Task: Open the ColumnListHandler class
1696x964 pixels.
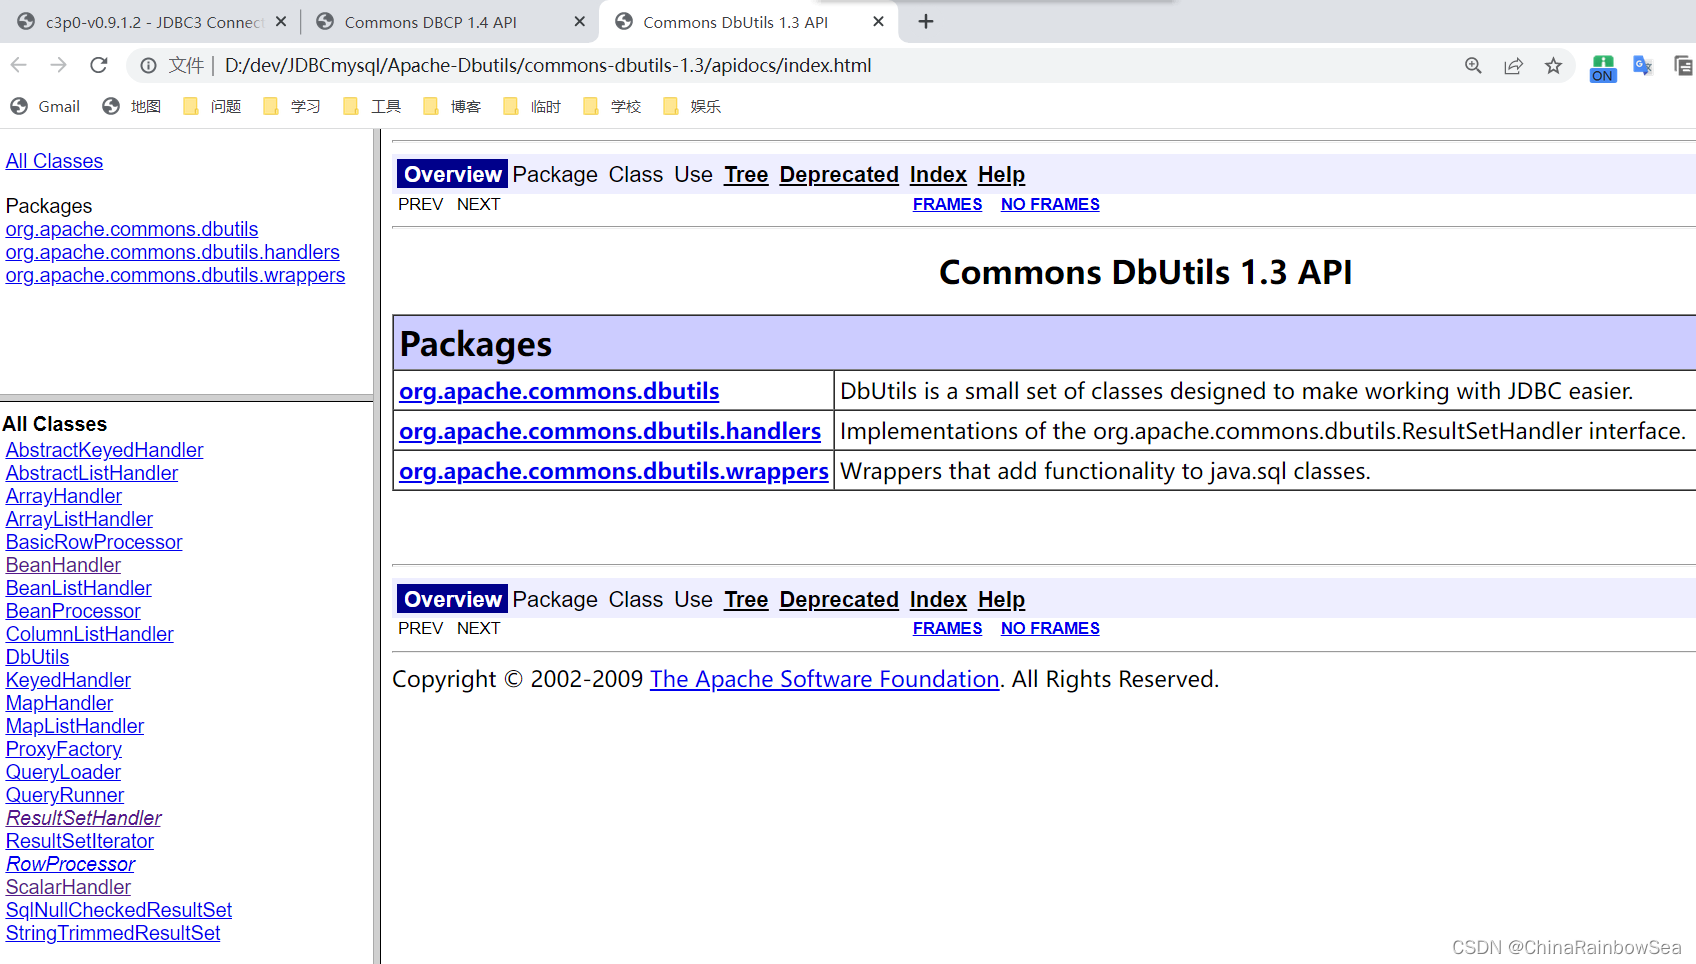Action: 90,634
